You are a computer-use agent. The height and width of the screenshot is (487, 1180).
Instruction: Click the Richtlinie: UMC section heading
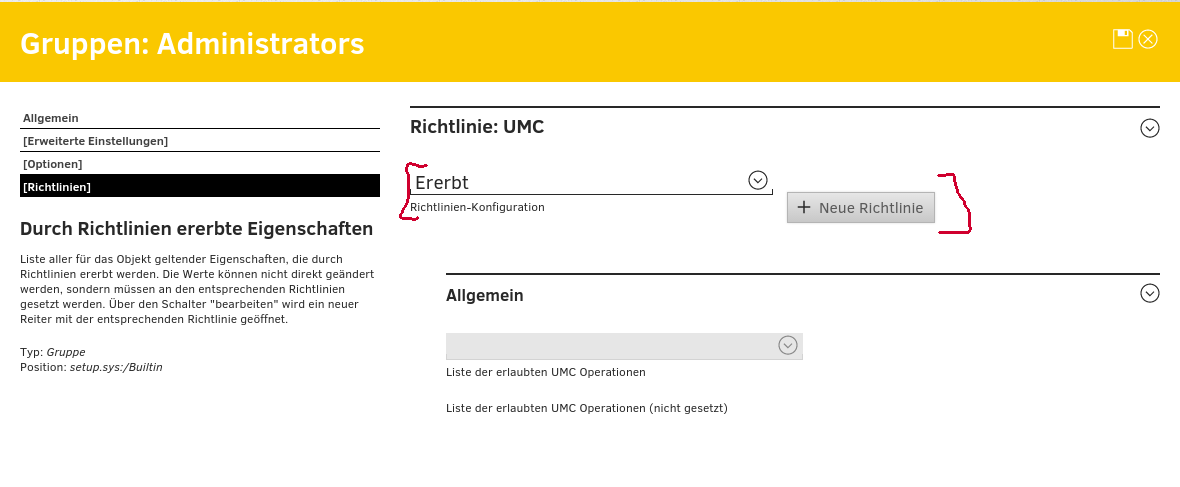click(477, 127)
